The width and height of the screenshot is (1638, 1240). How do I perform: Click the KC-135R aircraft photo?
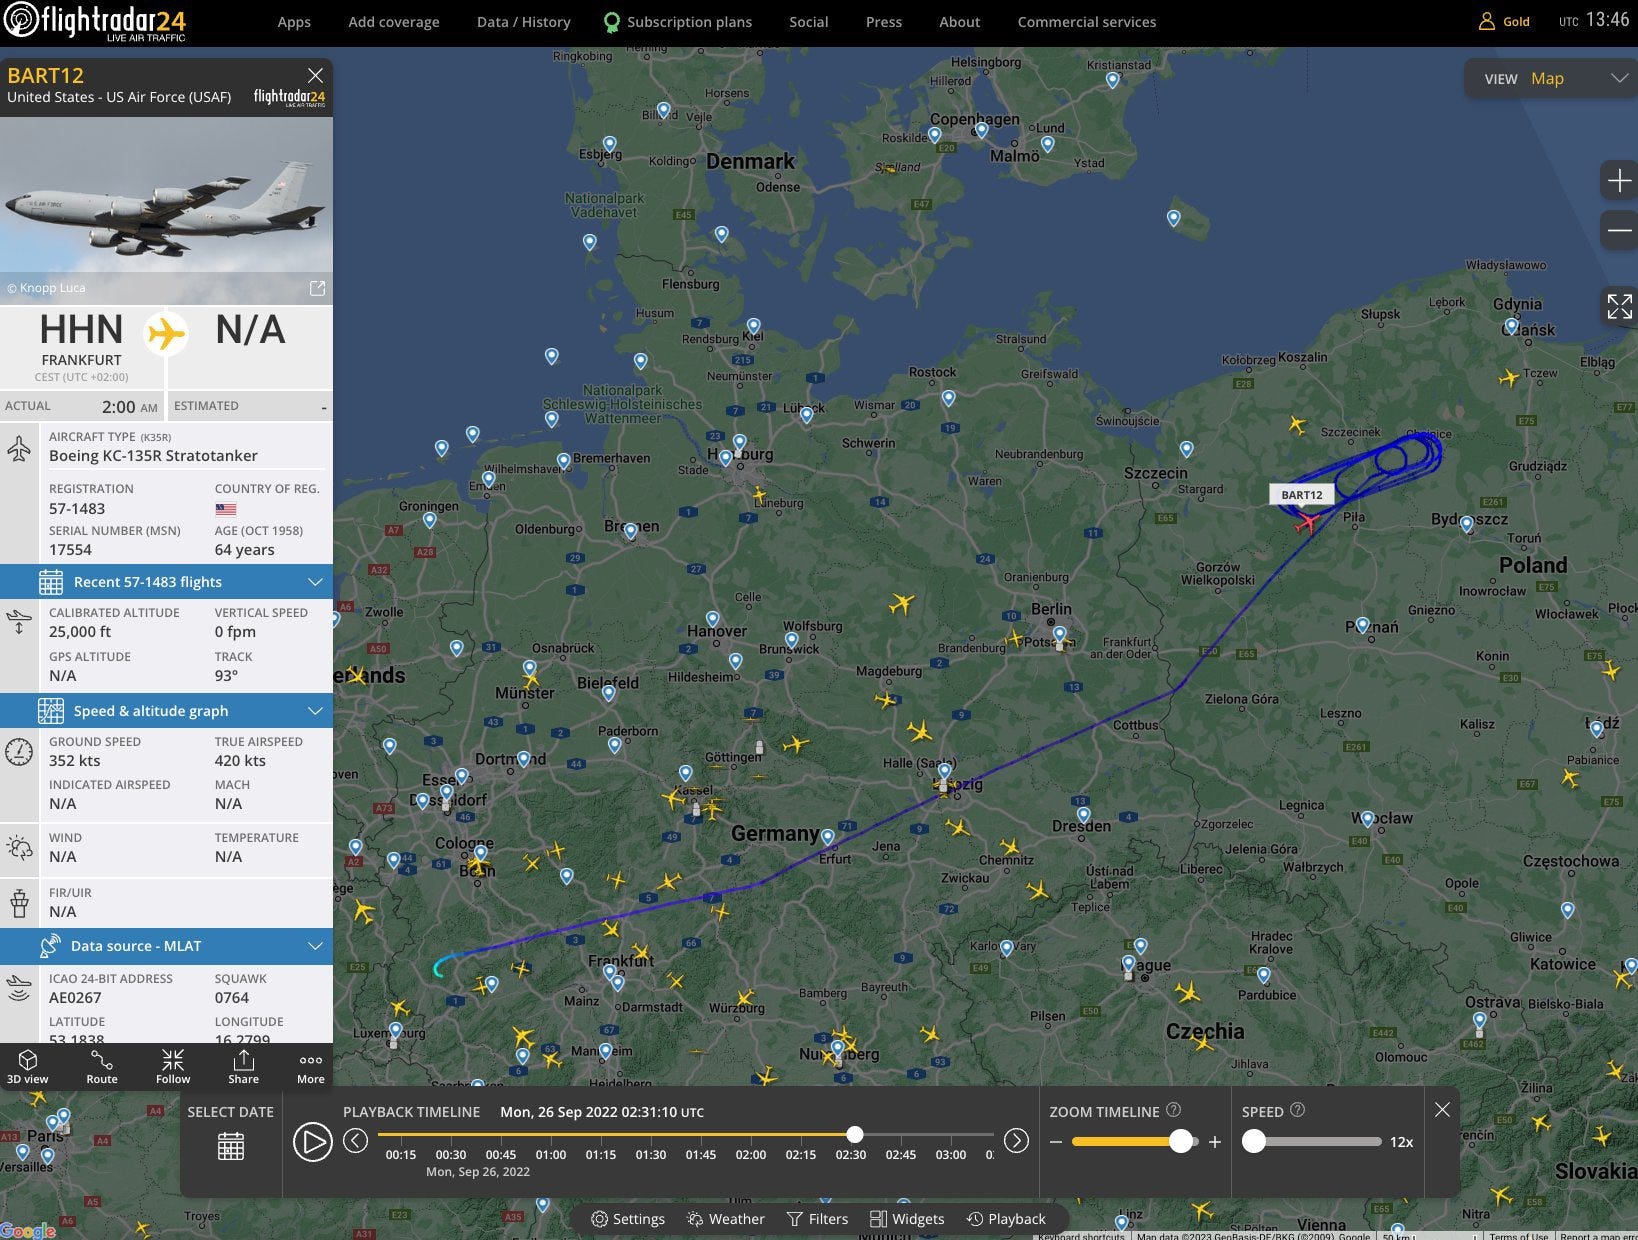click(x=166, y=210)
